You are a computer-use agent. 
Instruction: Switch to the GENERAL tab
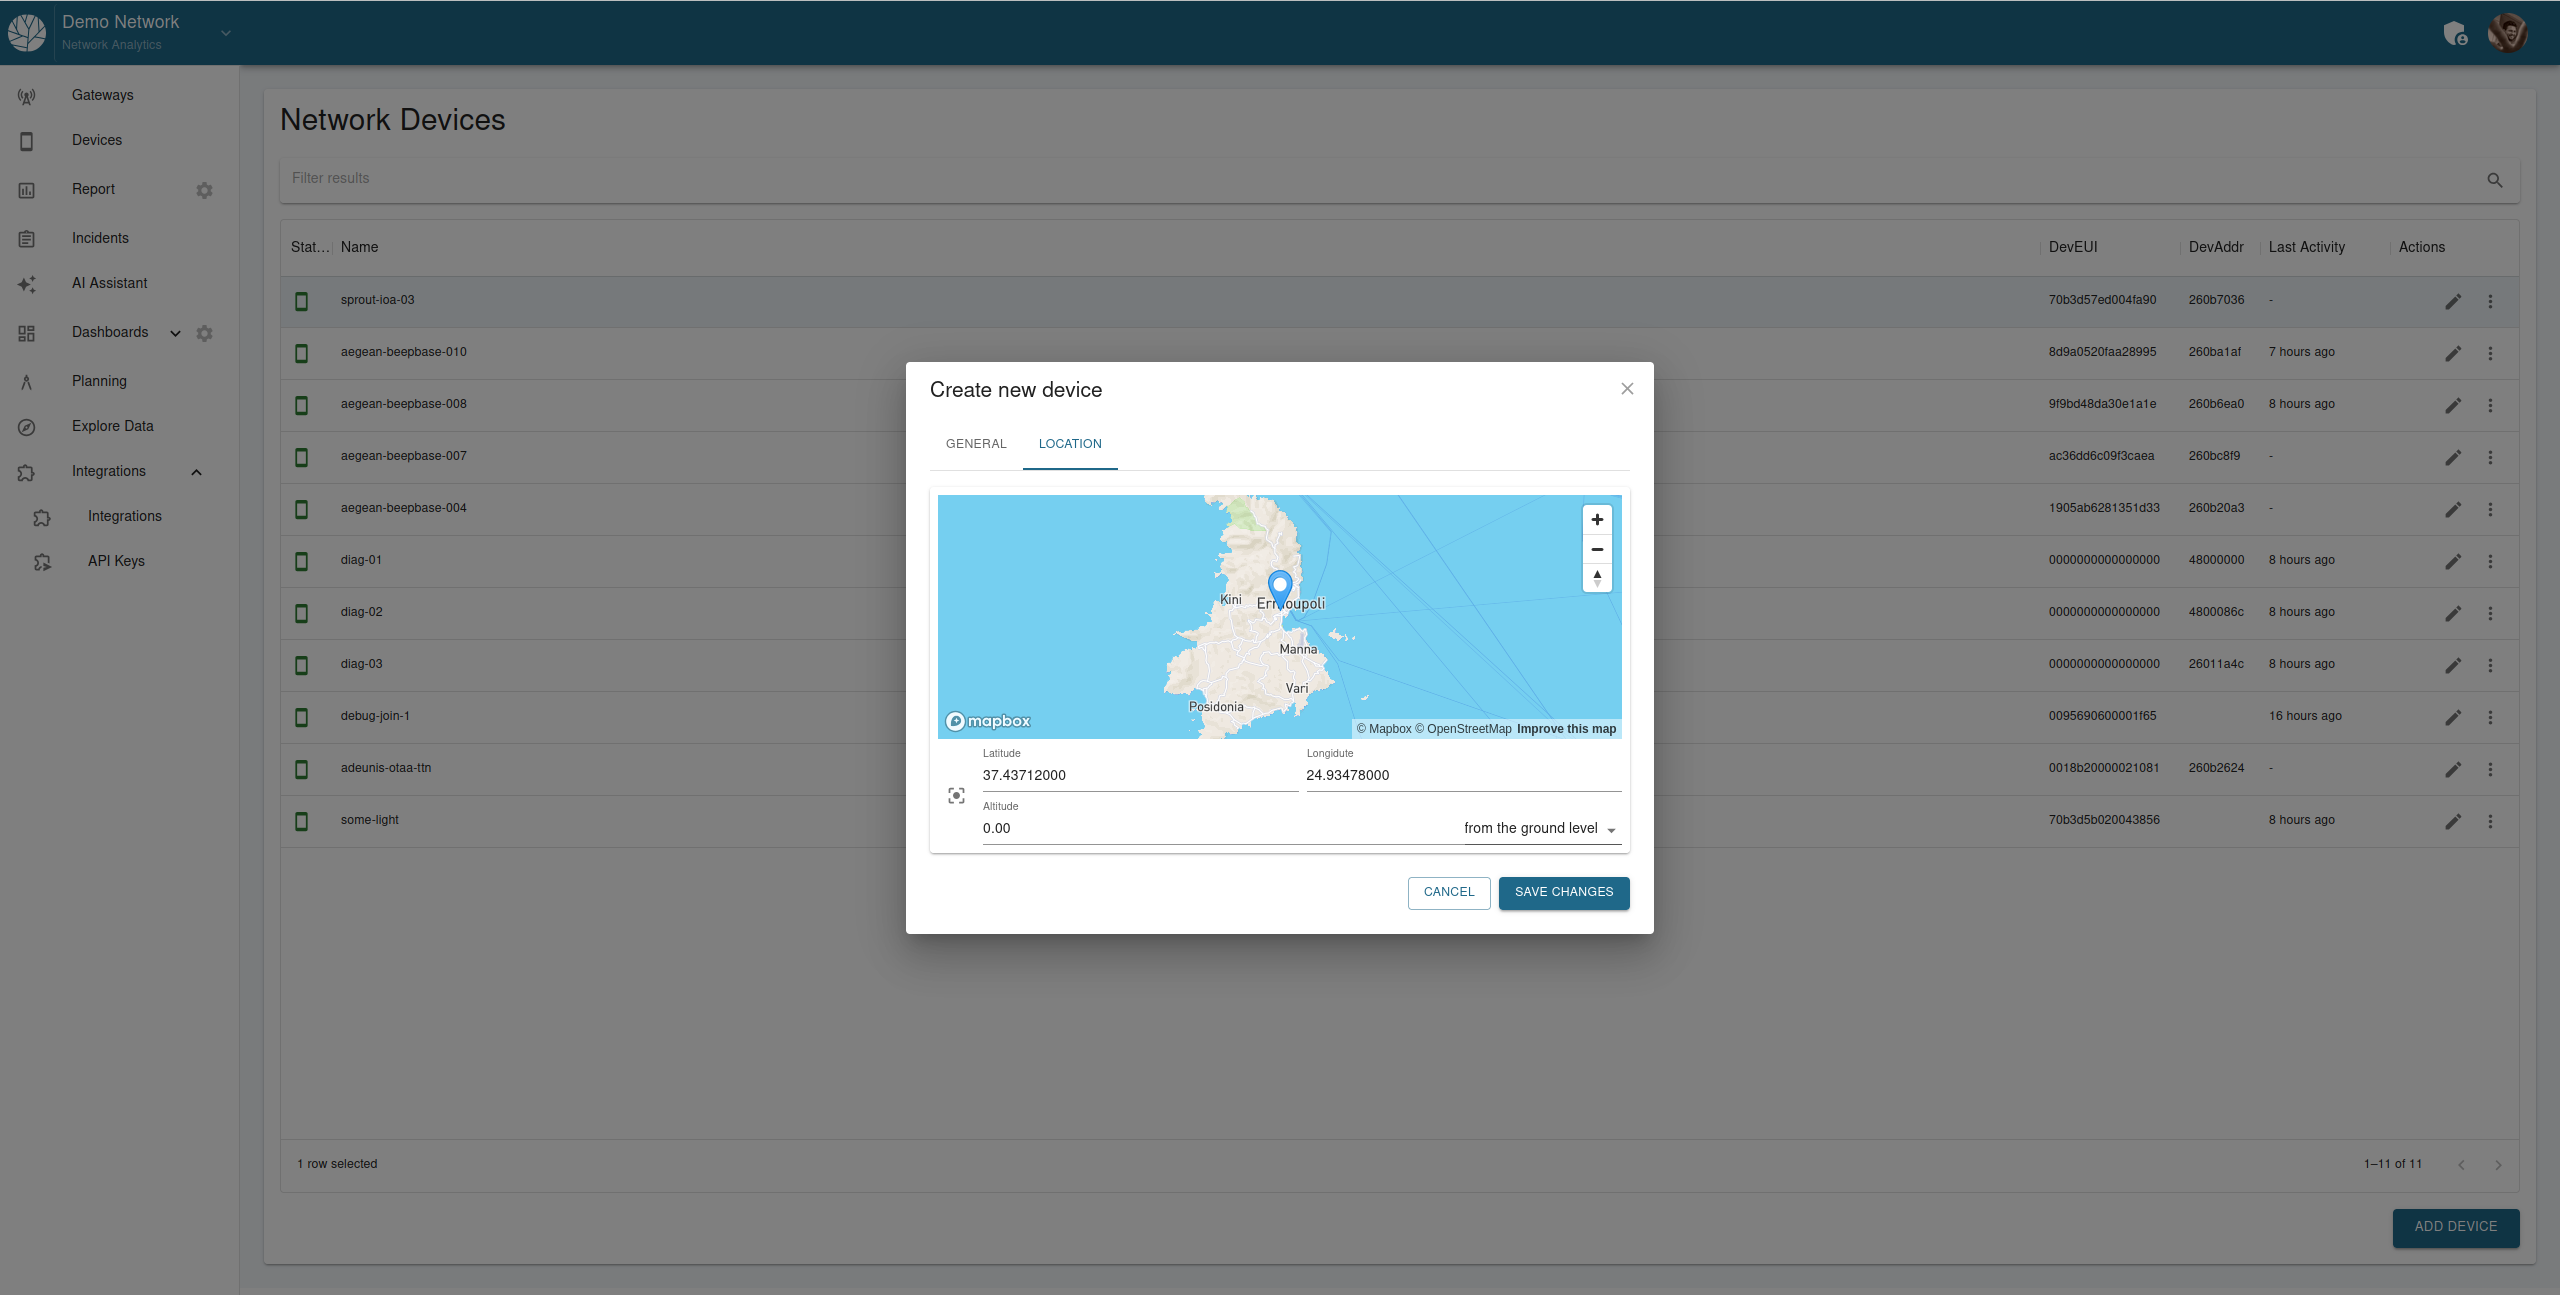tap(976, 444)
